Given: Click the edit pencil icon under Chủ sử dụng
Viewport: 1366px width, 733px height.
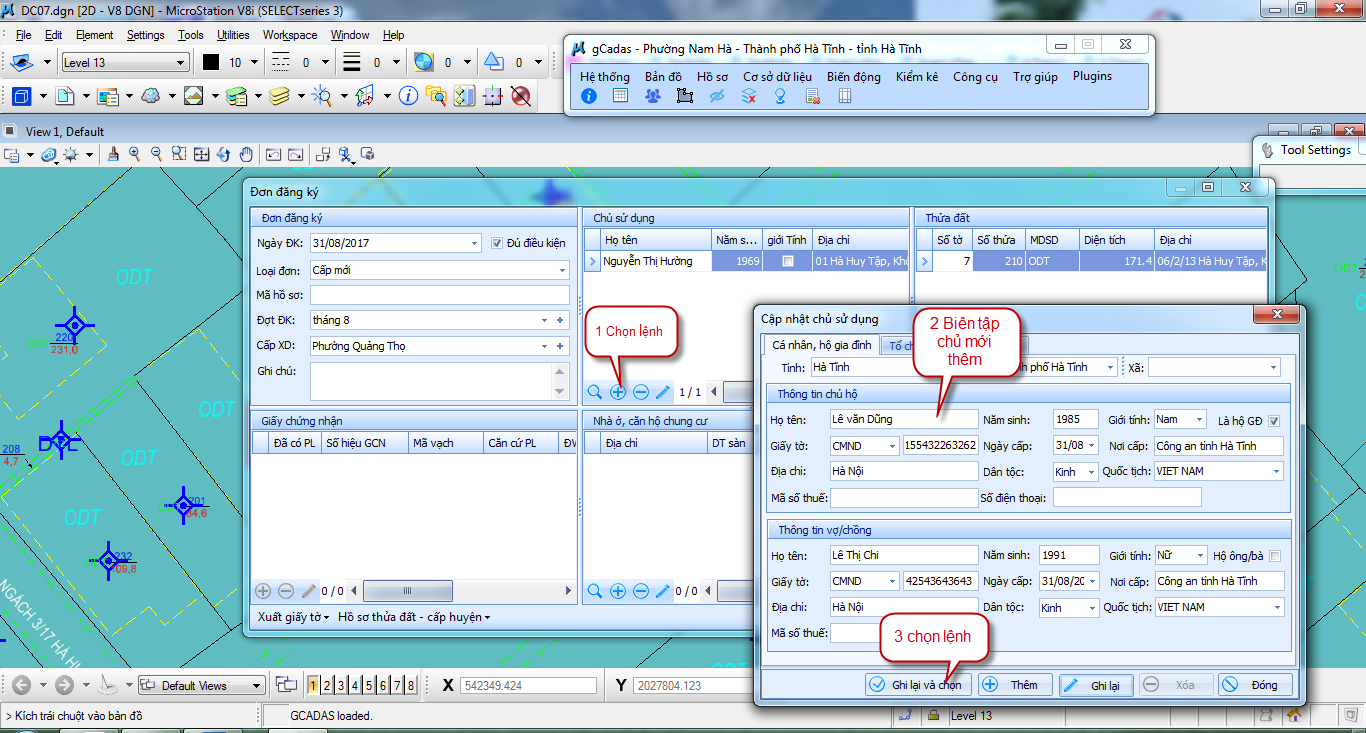Looking at the screenshot, I should click(662, 392).
